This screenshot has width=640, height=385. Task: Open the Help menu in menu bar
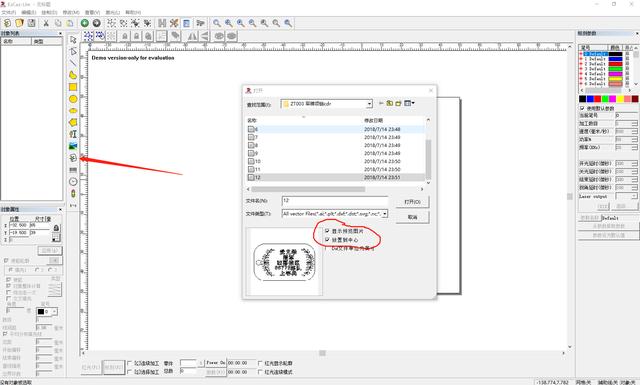(x=133, y=13)
